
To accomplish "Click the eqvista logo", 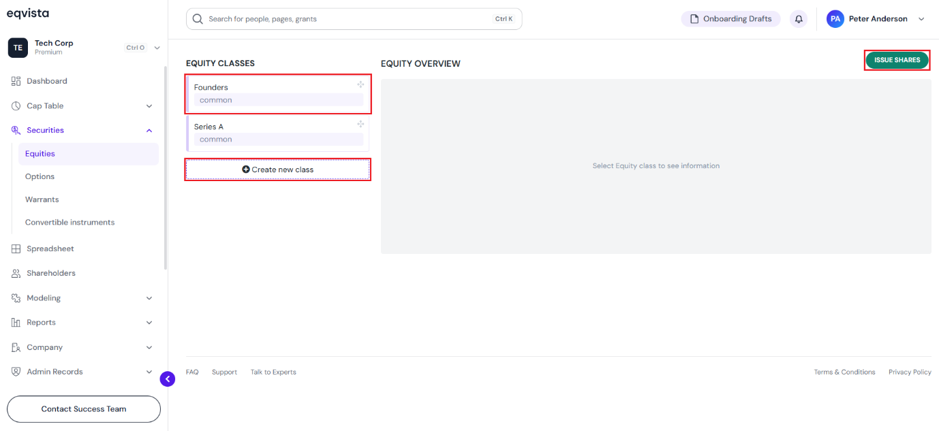I will click(28, 13).
